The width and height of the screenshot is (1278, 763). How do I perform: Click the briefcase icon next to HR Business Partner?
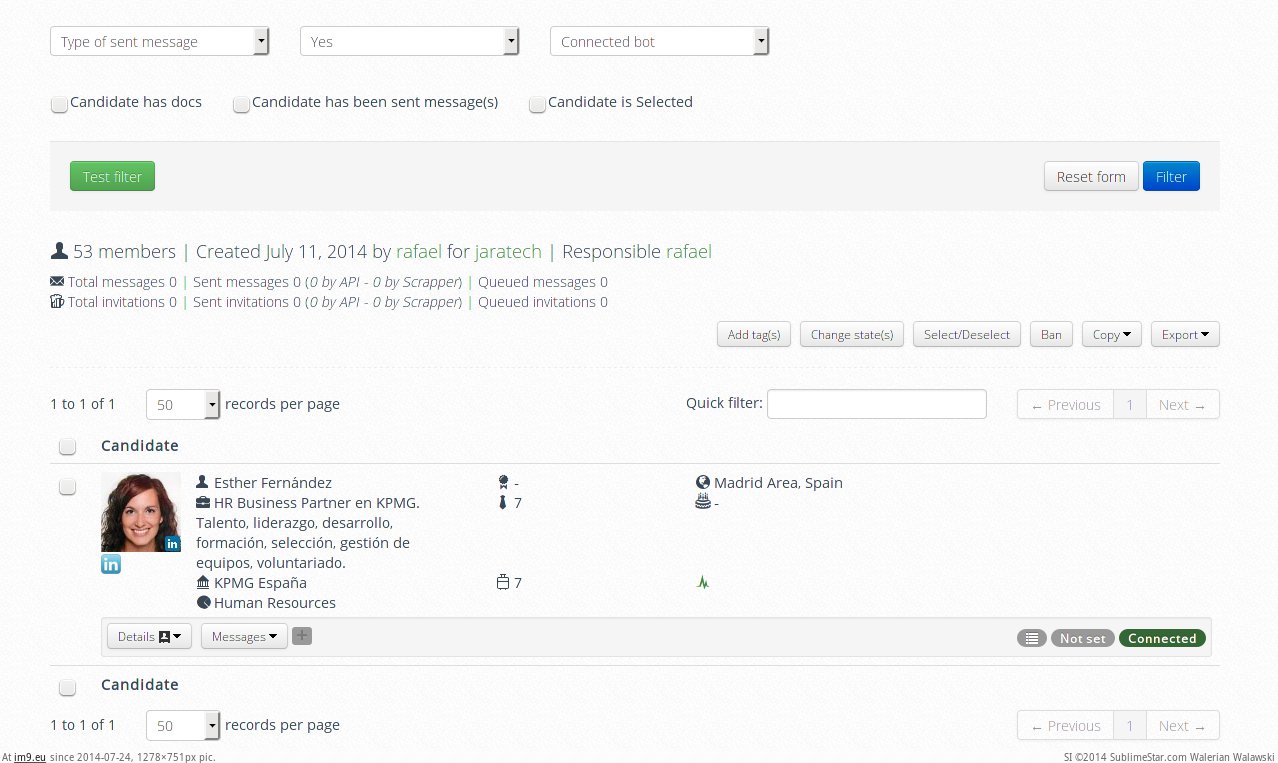point(203,502)
